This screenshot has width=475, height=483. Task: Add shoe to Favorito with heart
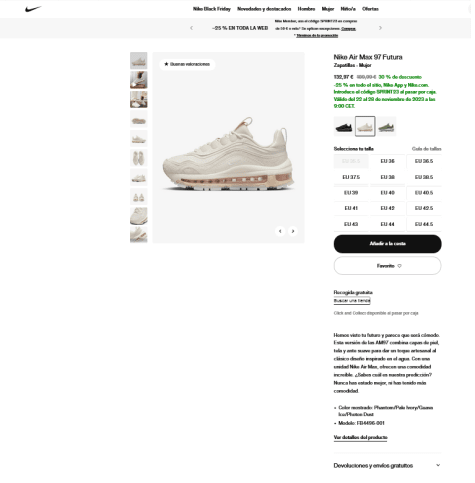387,266
